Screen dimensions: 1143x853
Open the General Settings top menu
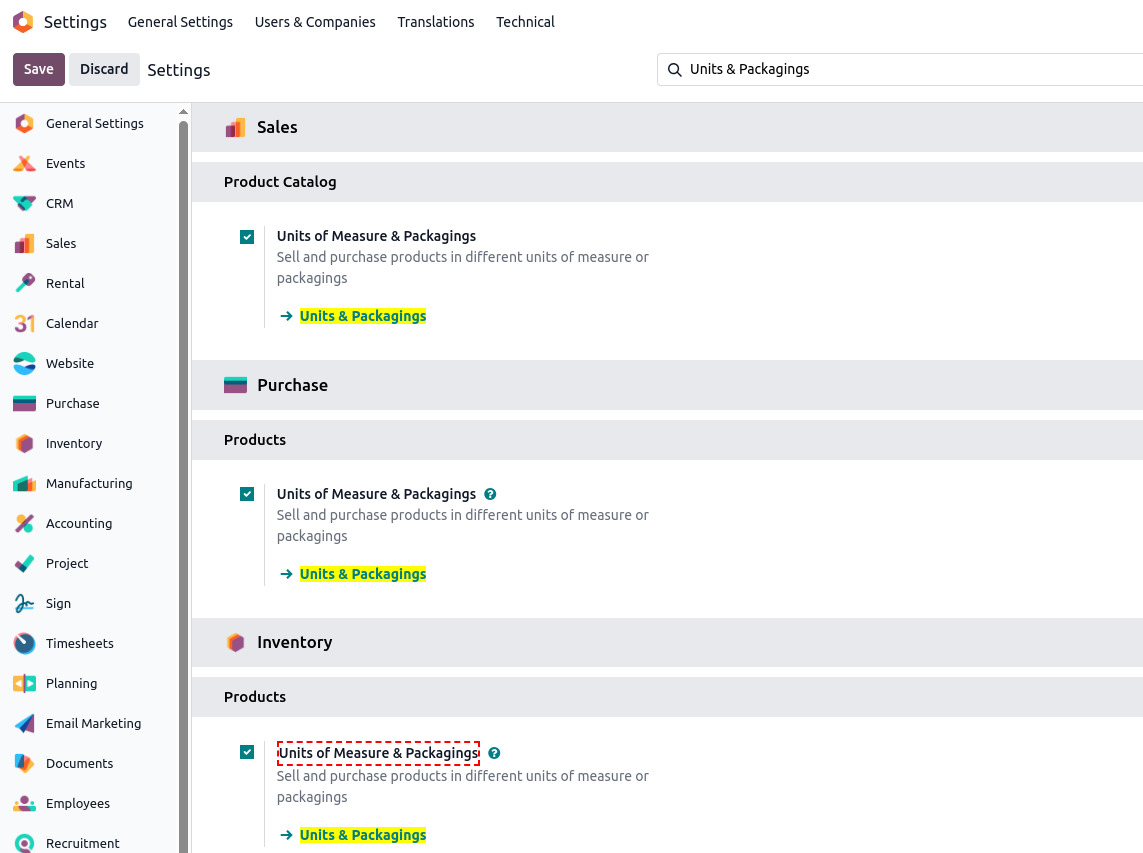[x=180, y=22]
